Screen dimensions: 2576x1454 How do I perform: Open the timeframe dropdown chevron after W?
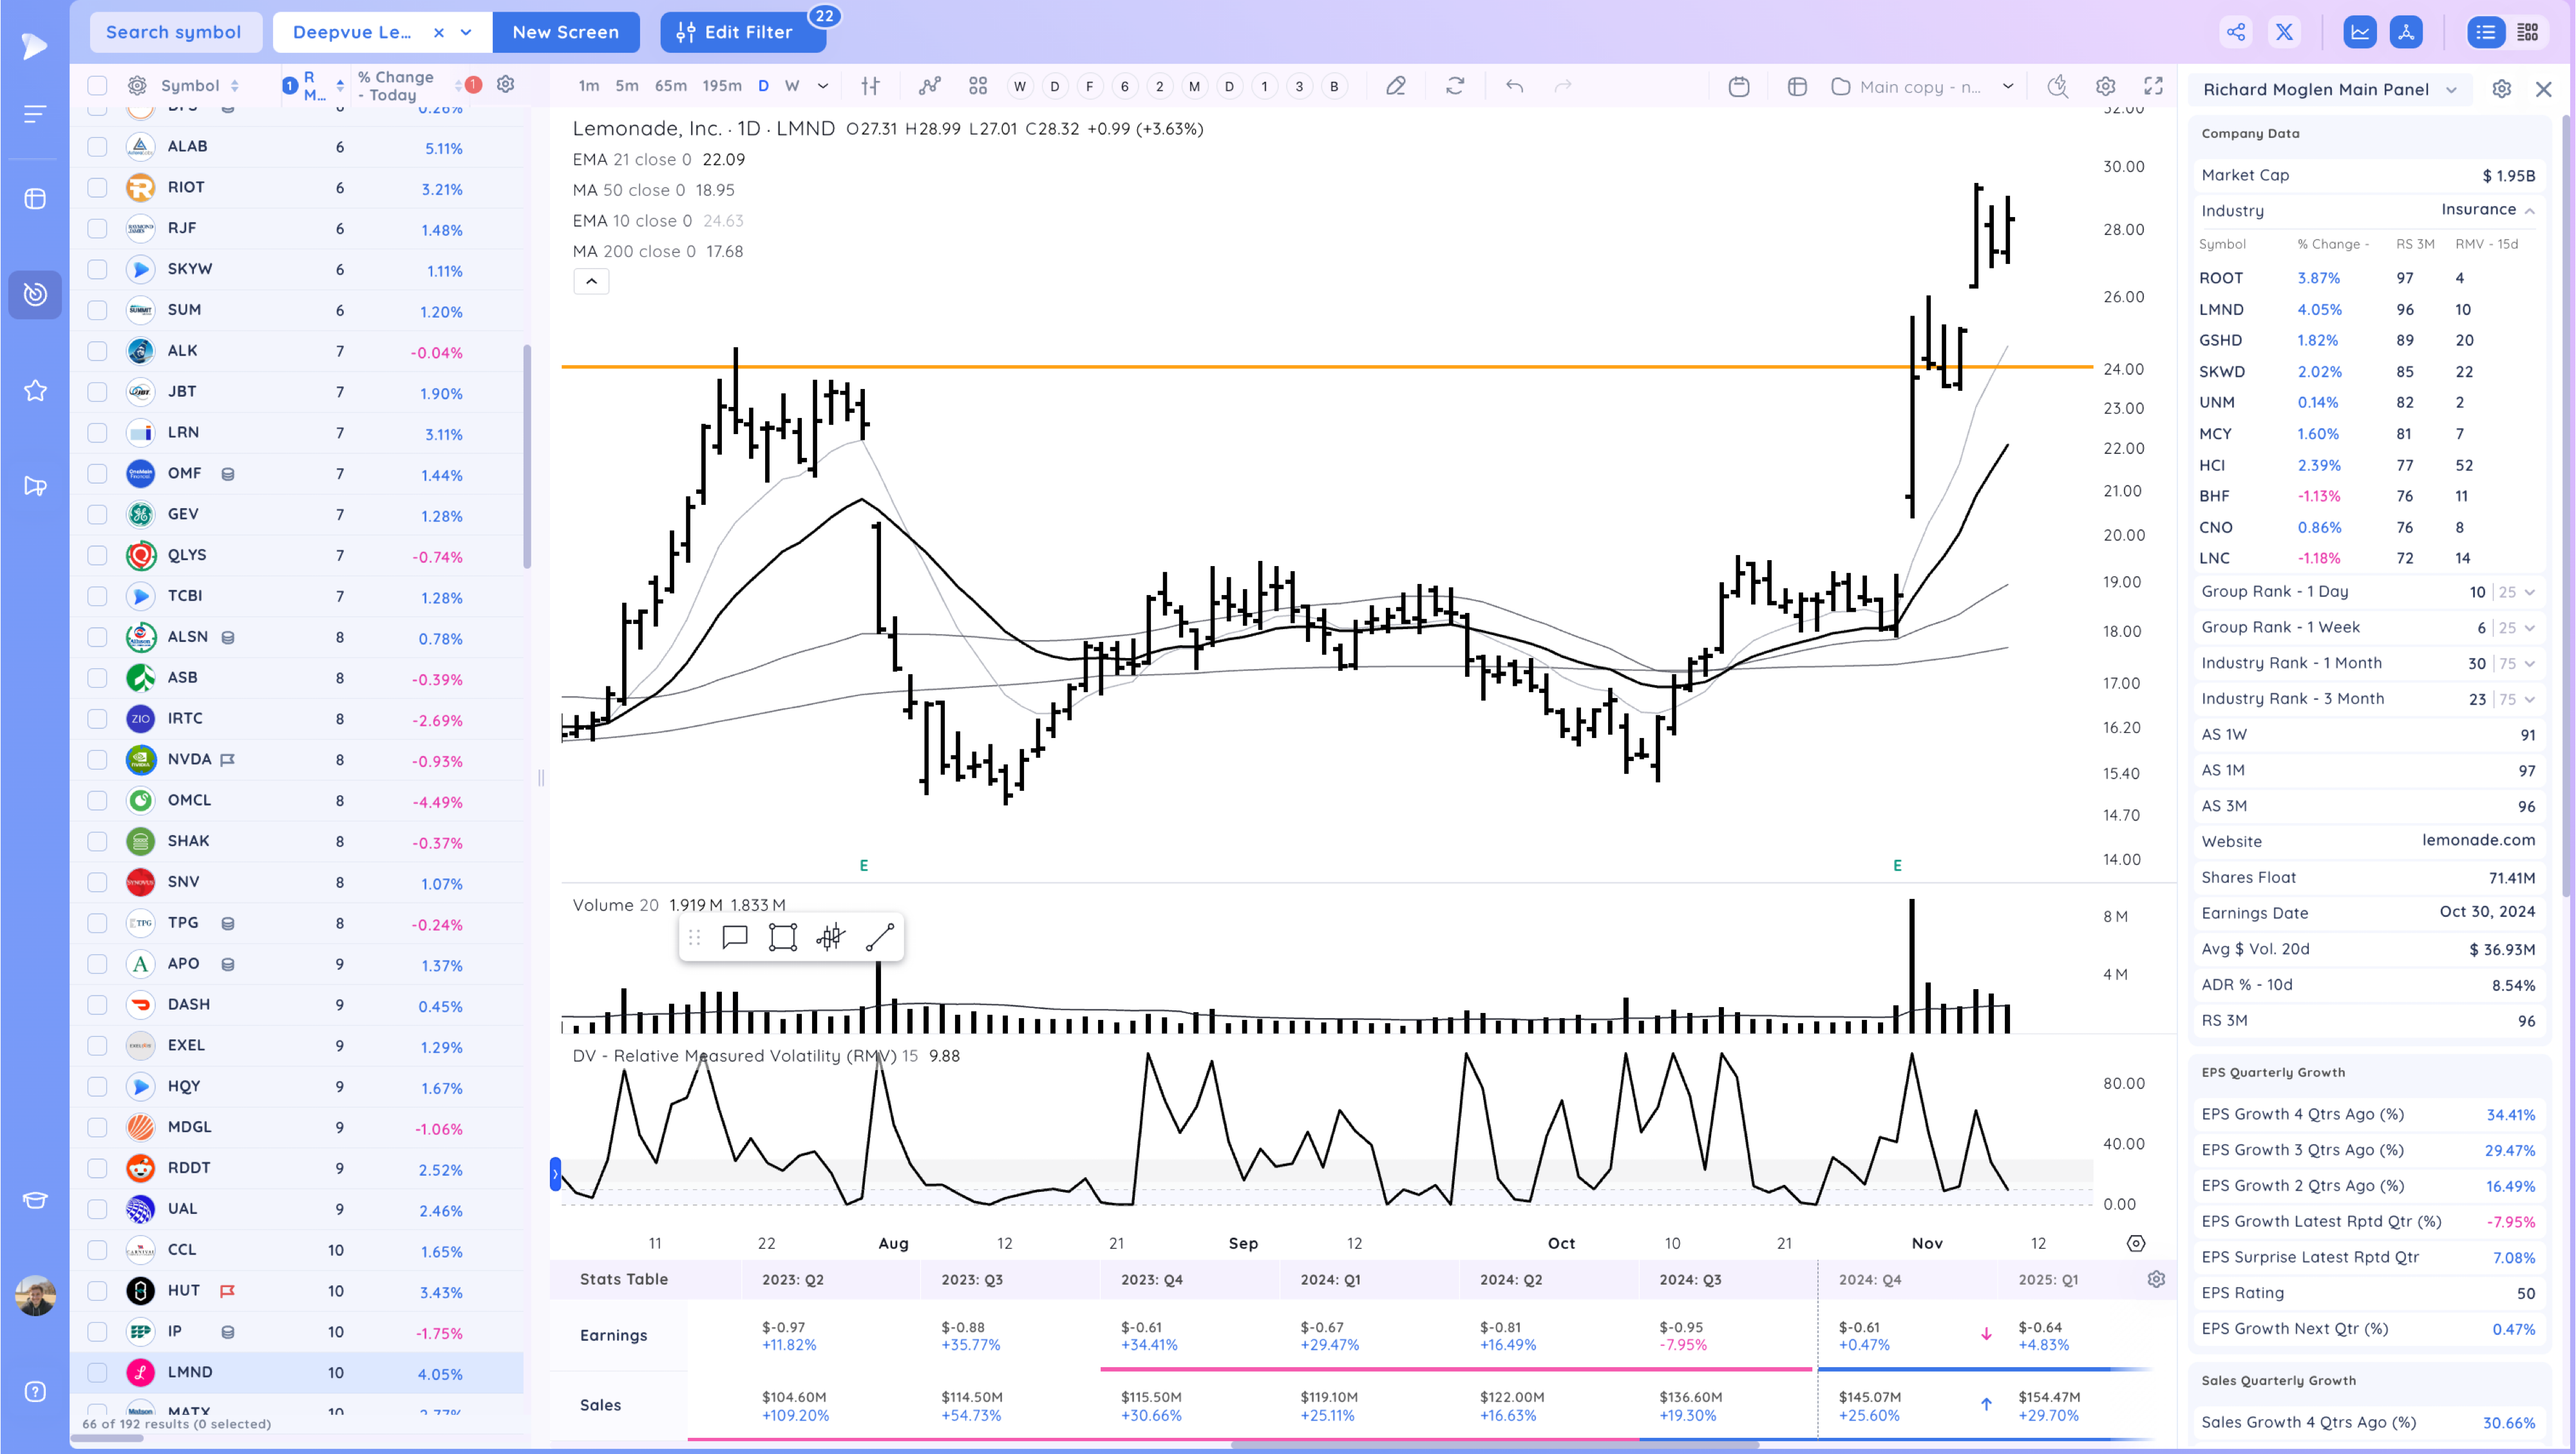click(x=823, y=86)
